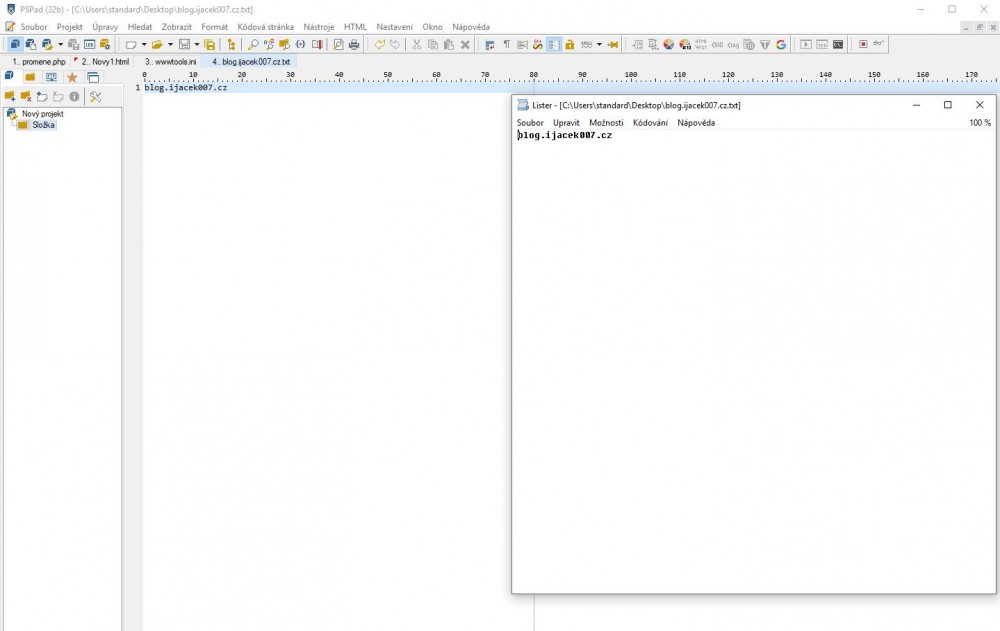Click the favorites star panel icon
The height and width of the screenshot is (631, 1000).
point(72,78)
